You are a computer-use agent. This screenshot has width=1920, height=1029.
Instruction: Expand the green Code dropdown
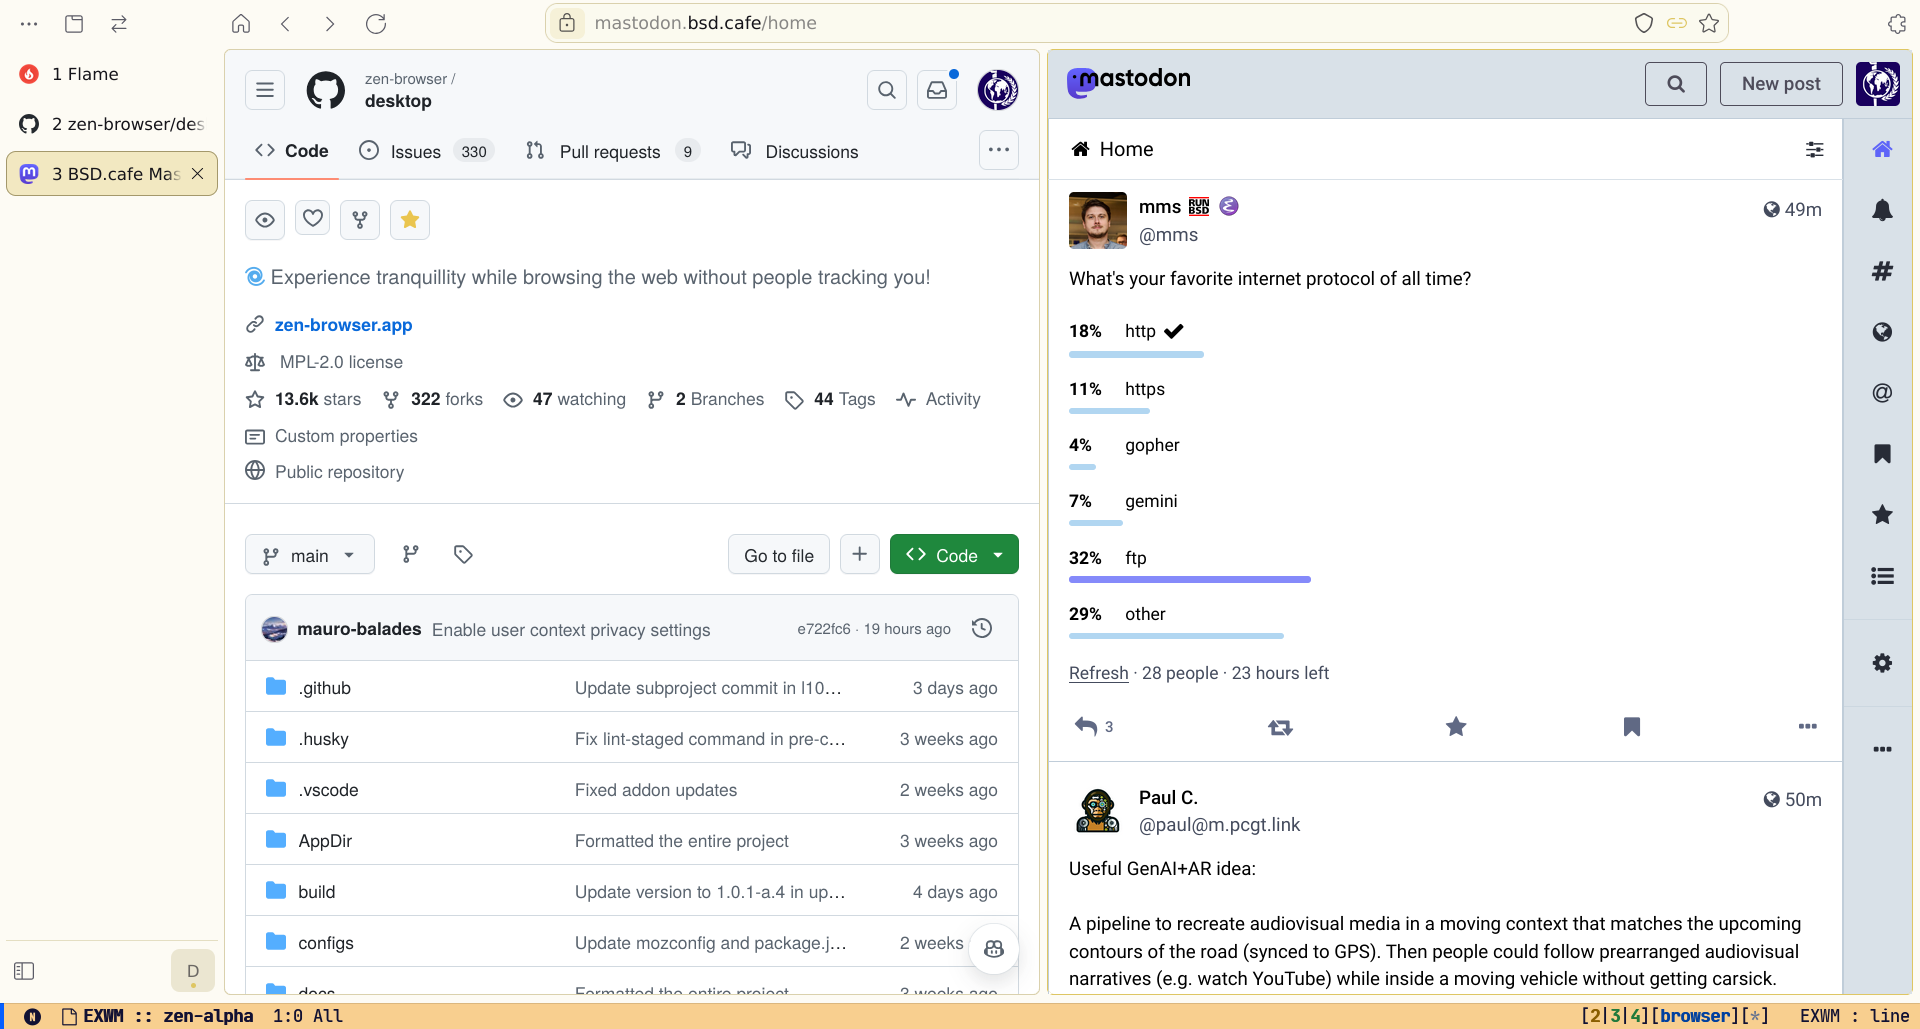pos(954,555)
